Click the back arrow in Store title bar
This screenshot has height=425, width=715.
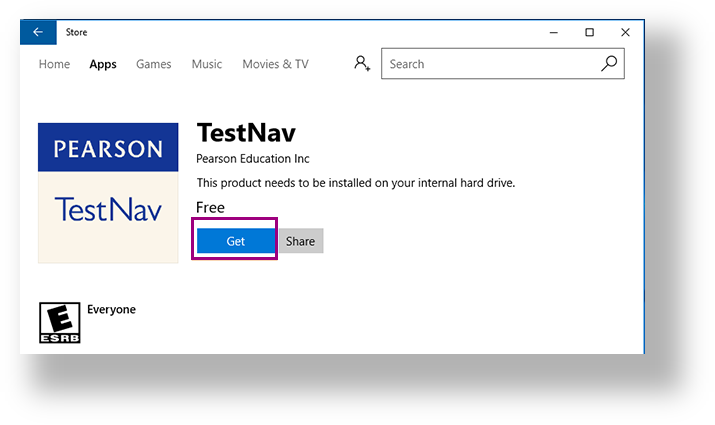pos(38,32)
